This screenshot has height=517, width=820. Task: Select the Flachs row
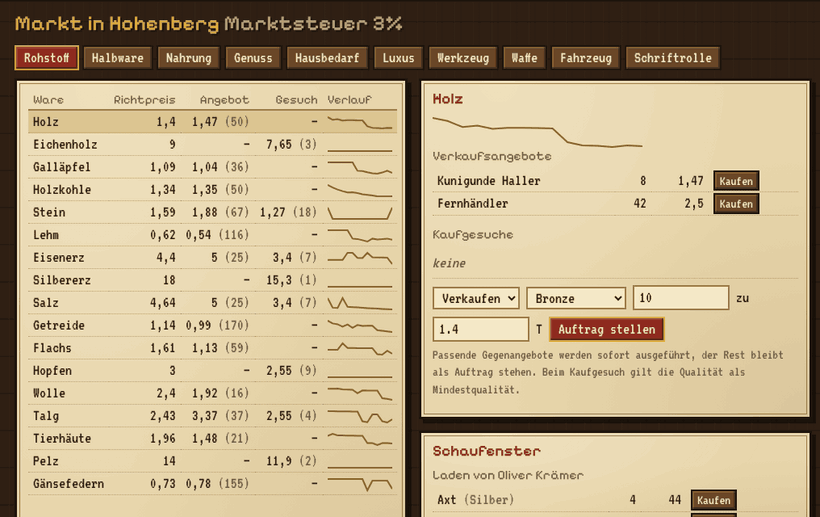pos(212,348)
